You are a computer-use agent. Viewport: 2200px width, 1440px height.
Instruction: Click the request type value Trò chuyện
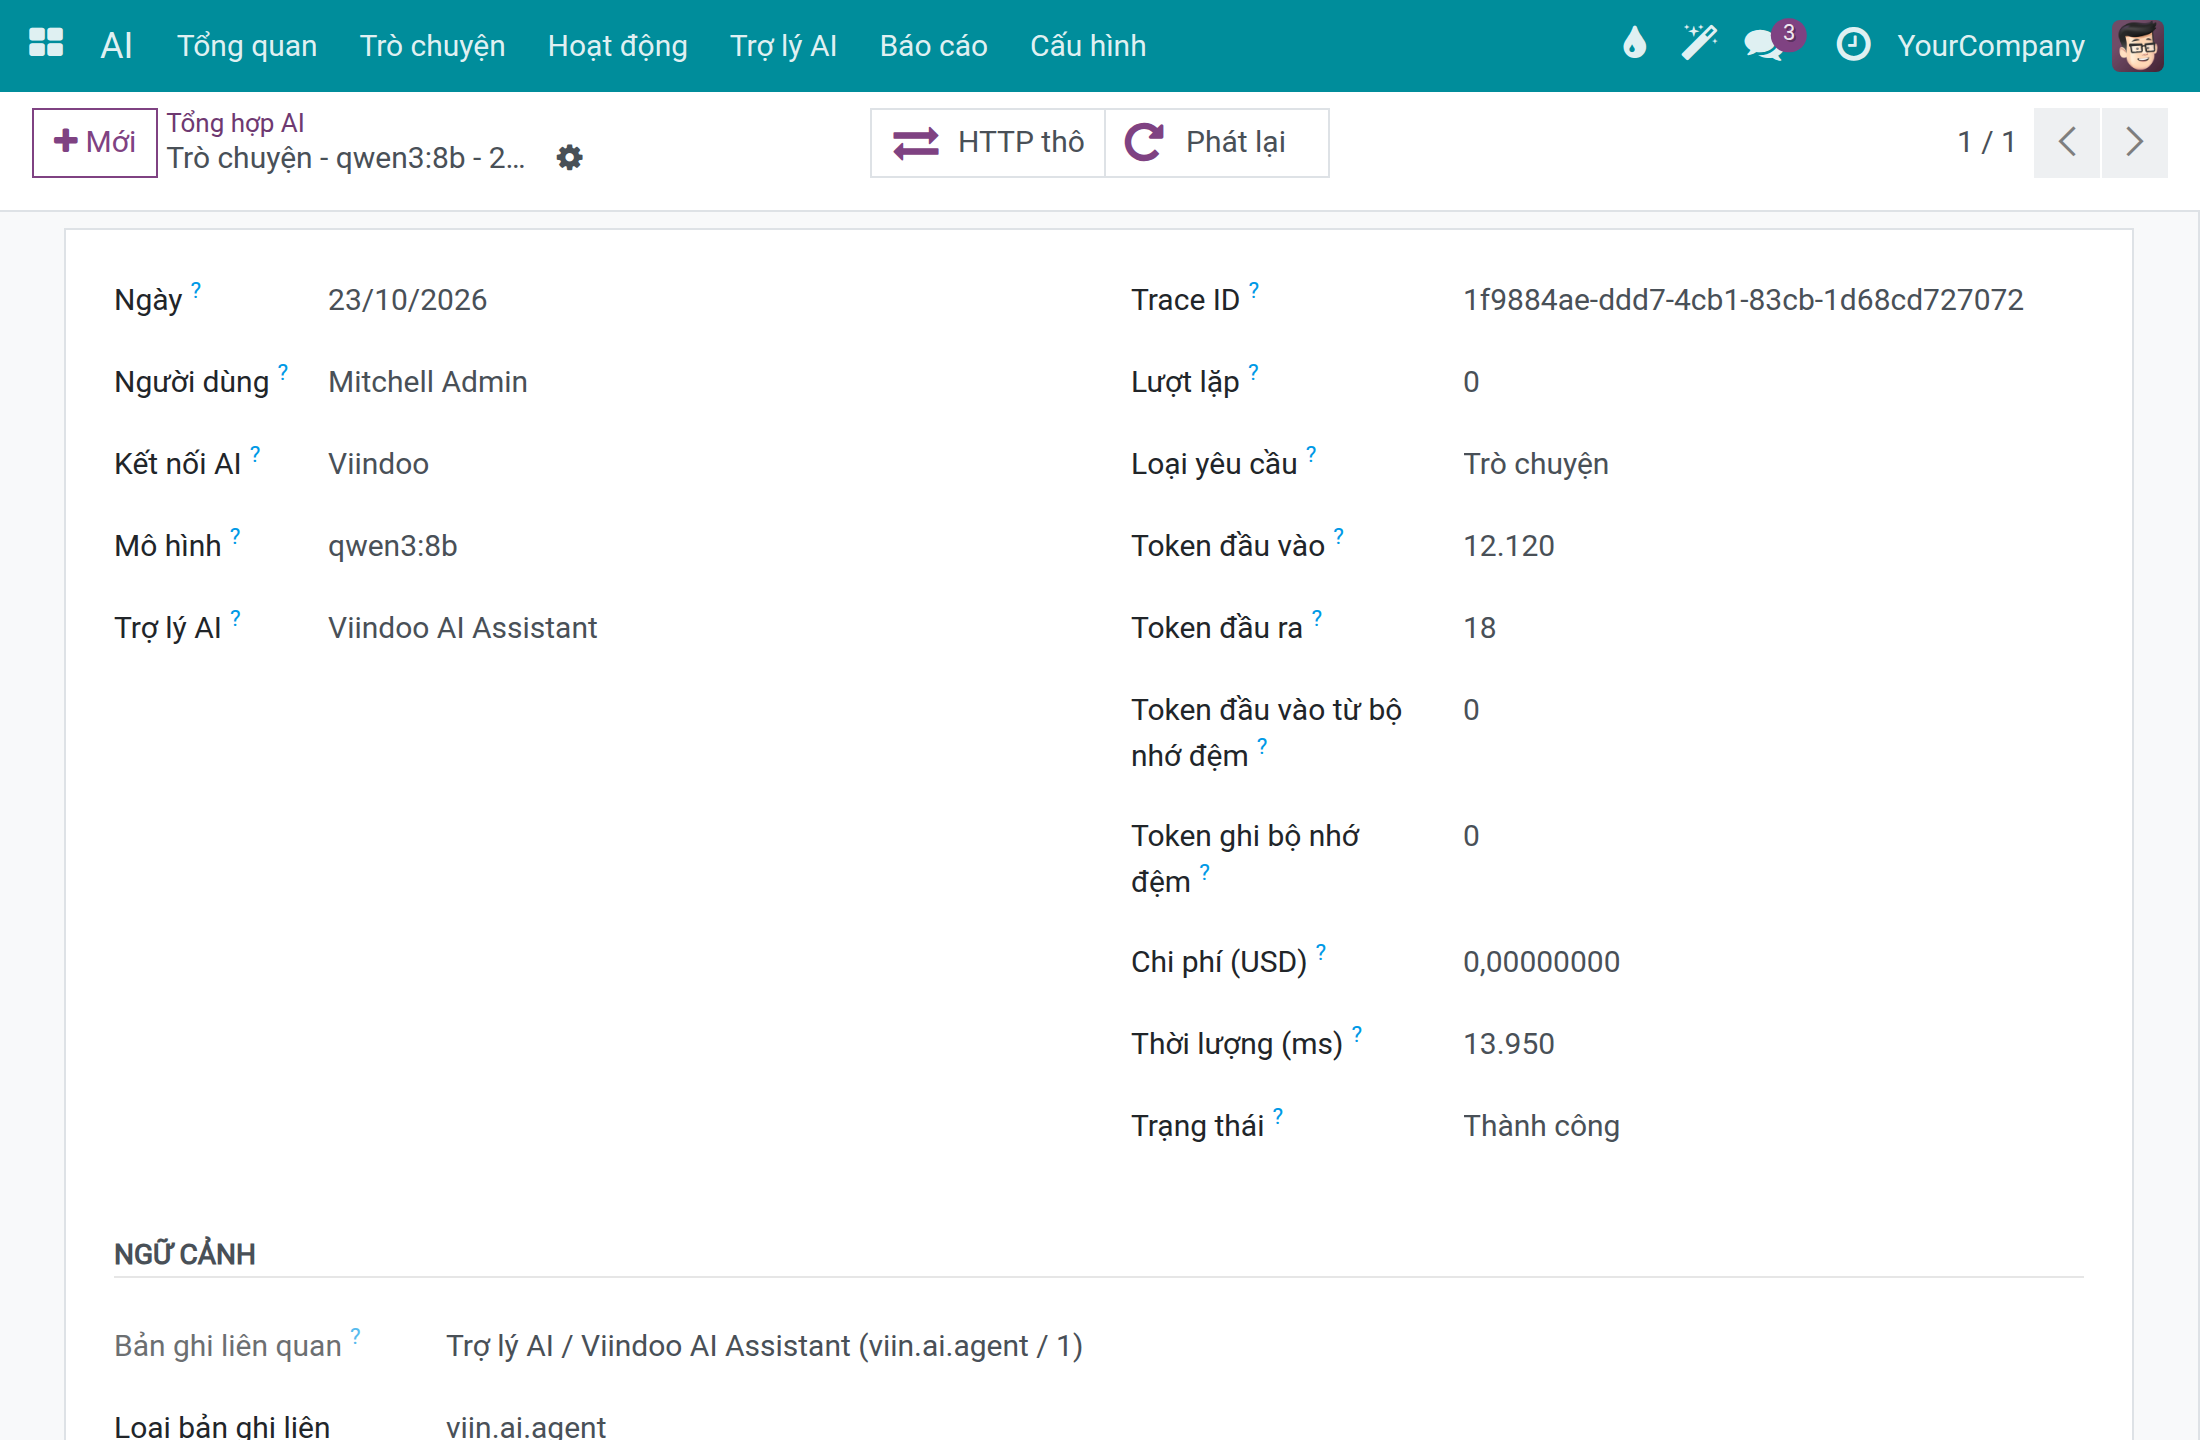coord(1535,463)
